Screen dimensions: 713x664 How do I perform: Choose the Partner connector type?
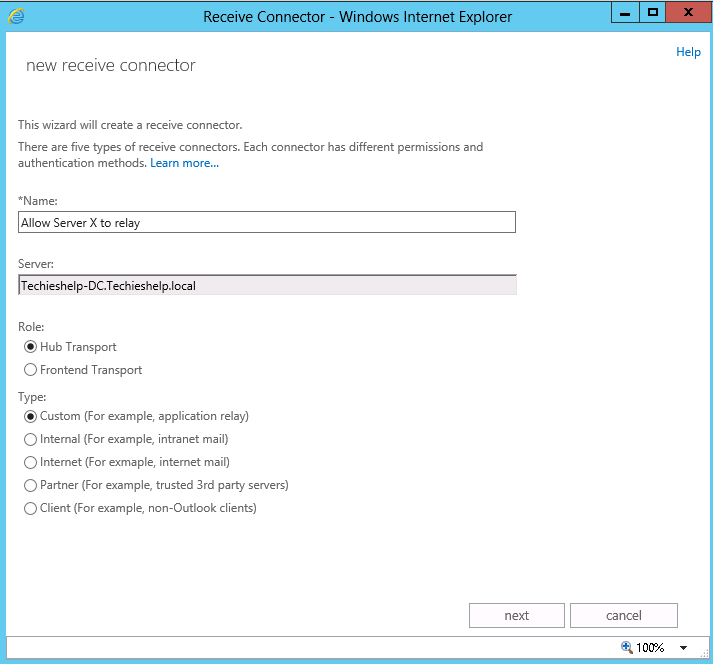[x=30, y=485]
